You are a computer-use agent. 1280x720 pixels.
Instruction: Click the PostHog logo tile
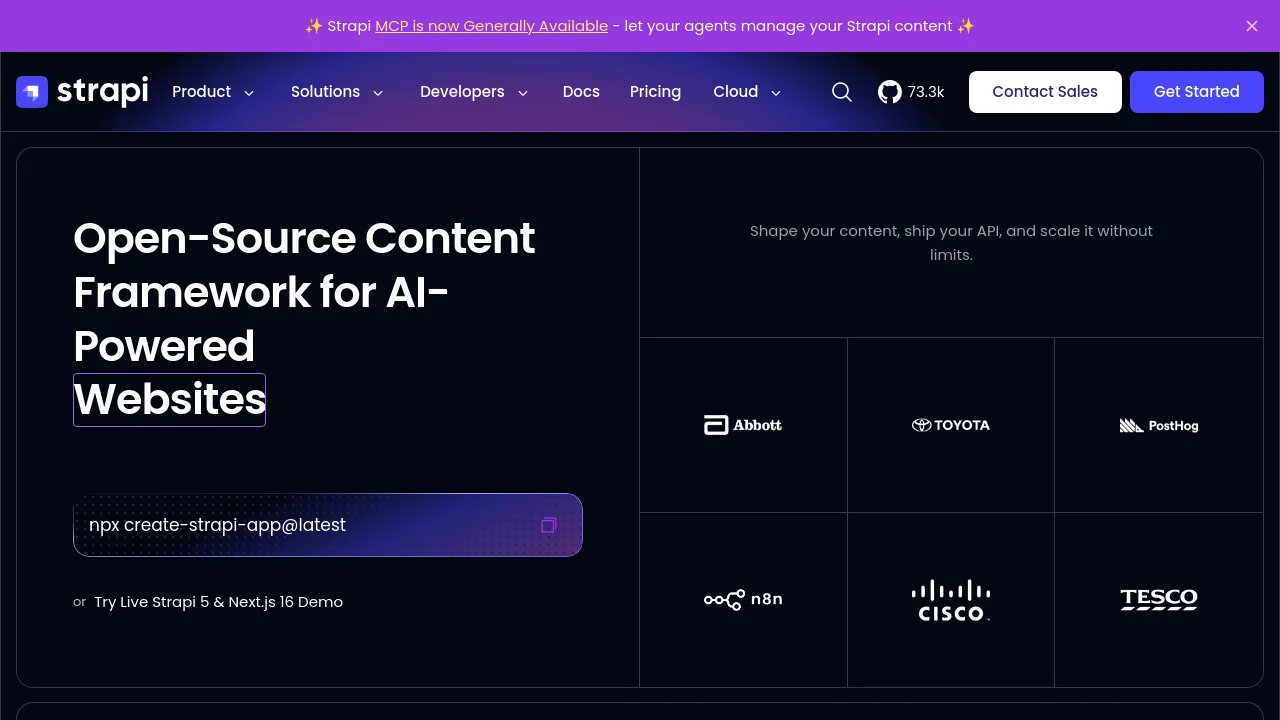click(1159, 425)
